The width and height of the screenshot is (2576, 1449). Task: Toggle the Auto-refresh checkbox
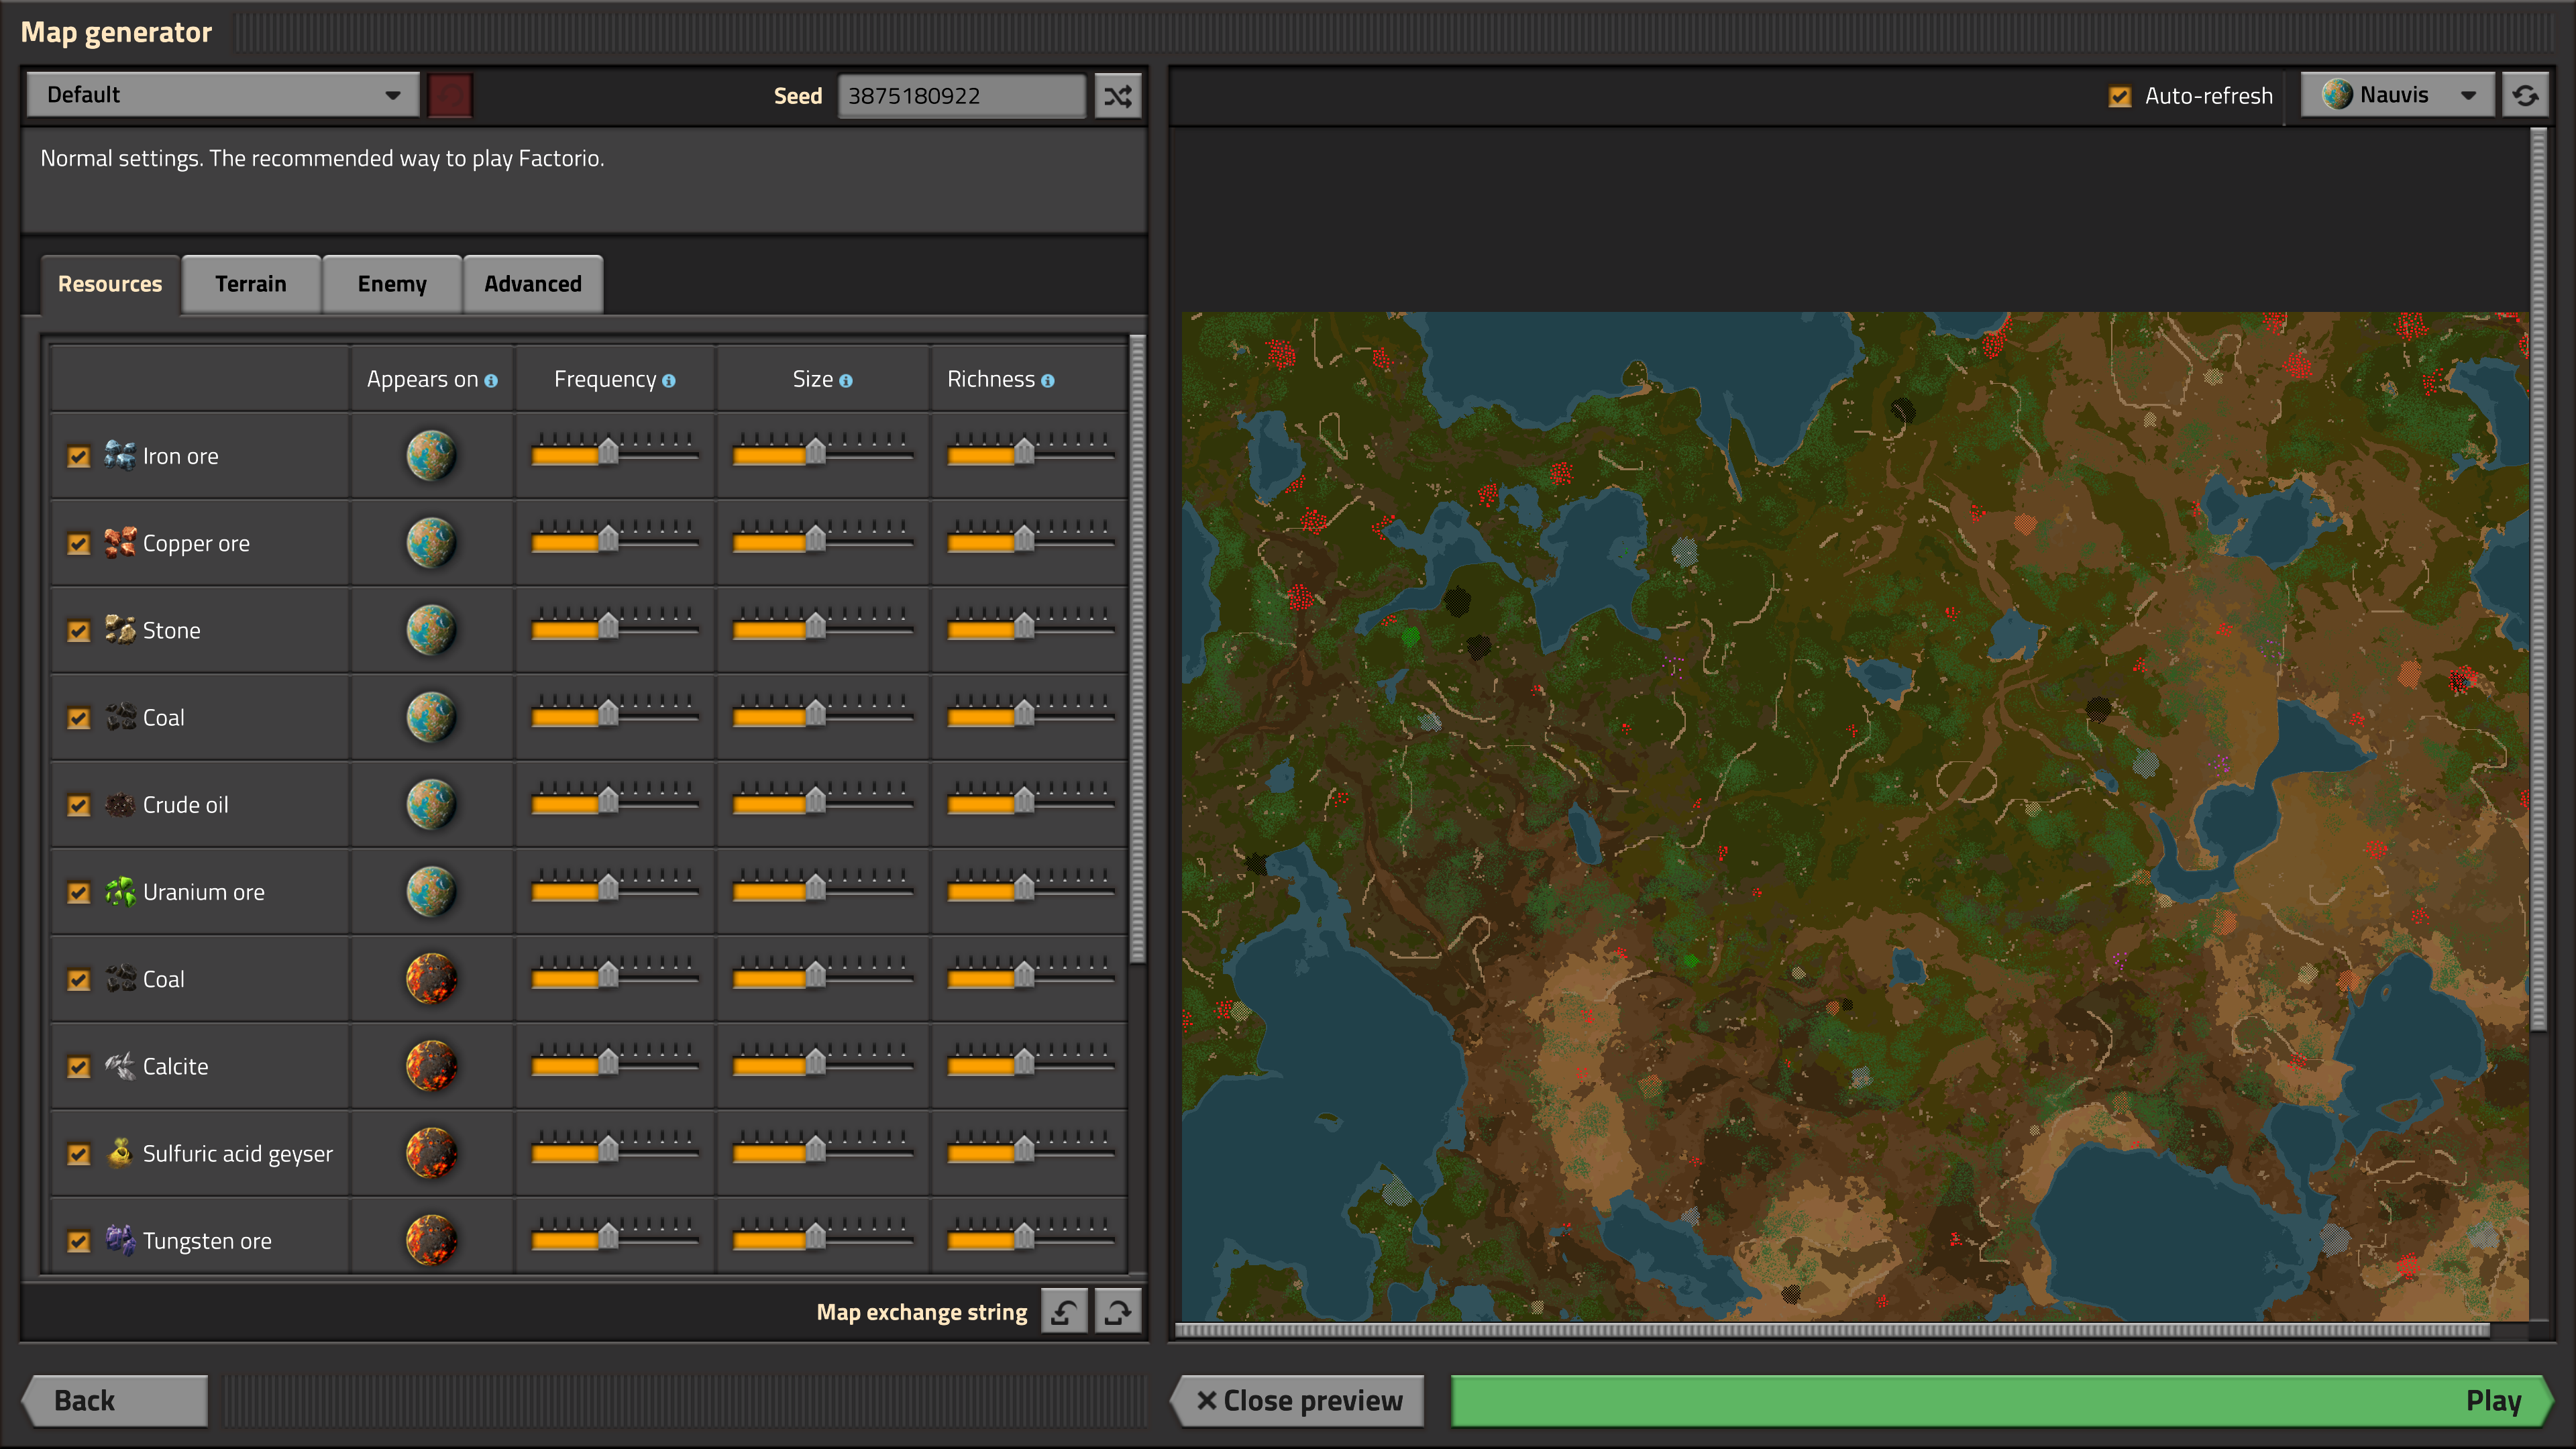click(x=2119, y=96)
